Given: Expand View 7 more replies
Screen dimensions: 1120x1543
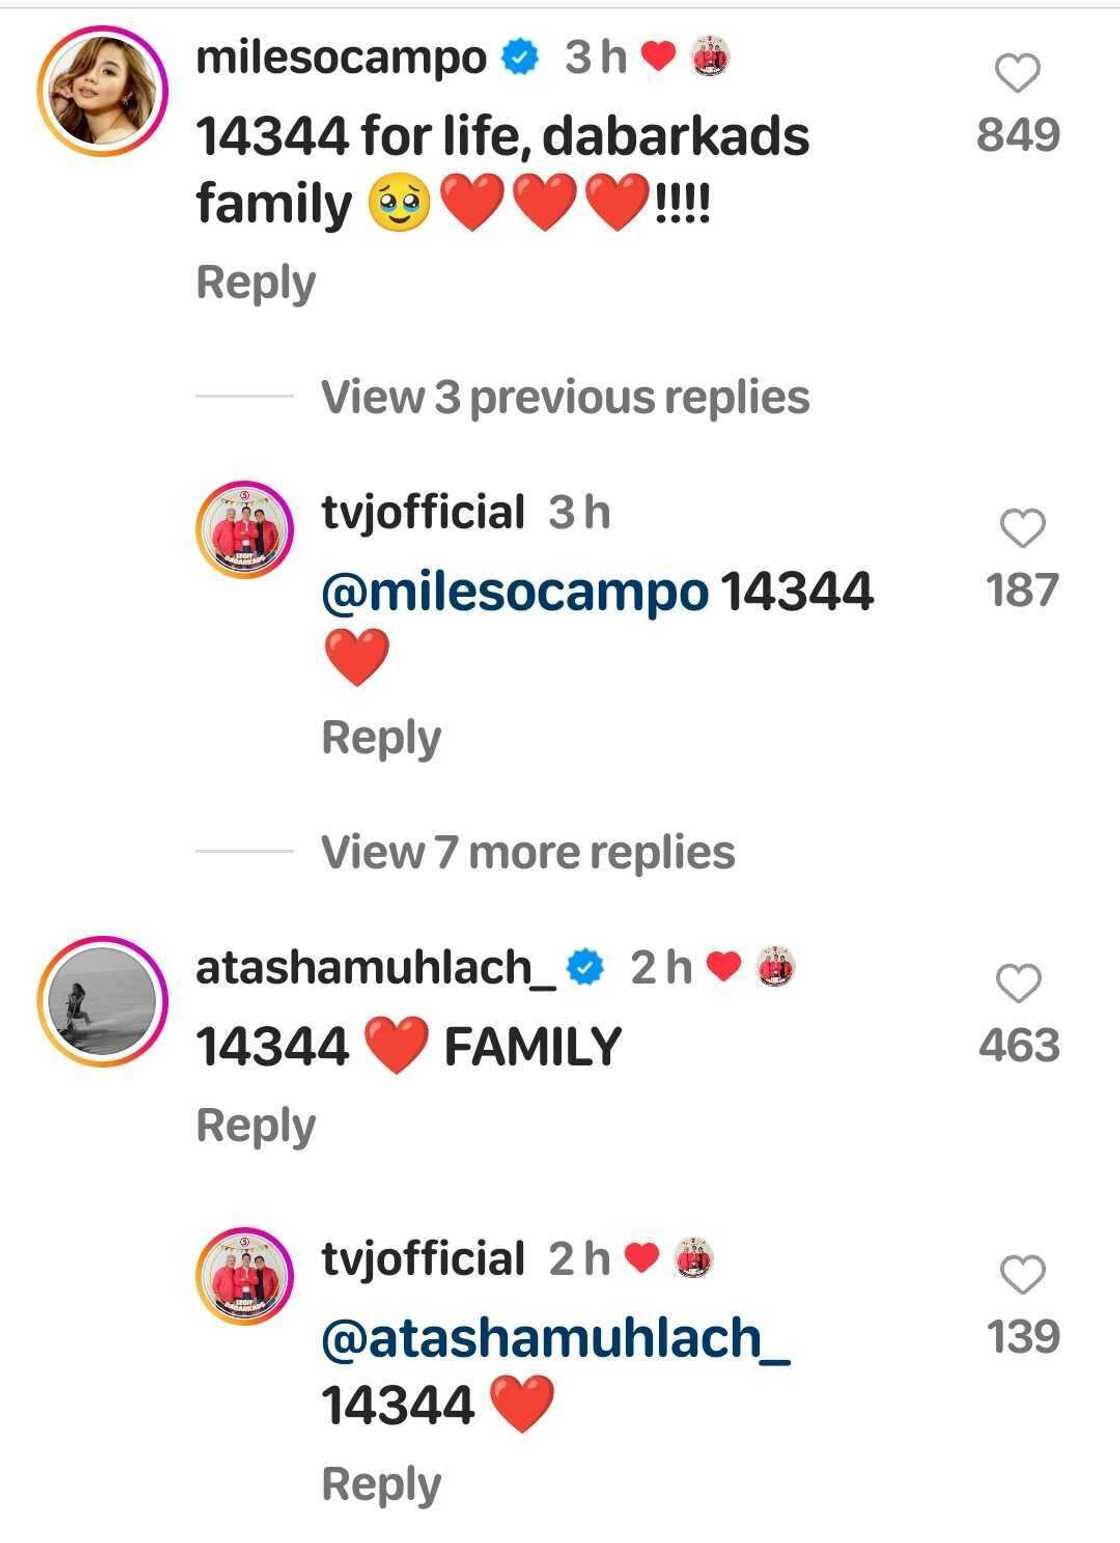Looking at the screenshot, I should pyautogui.click(x=528, y=853).
